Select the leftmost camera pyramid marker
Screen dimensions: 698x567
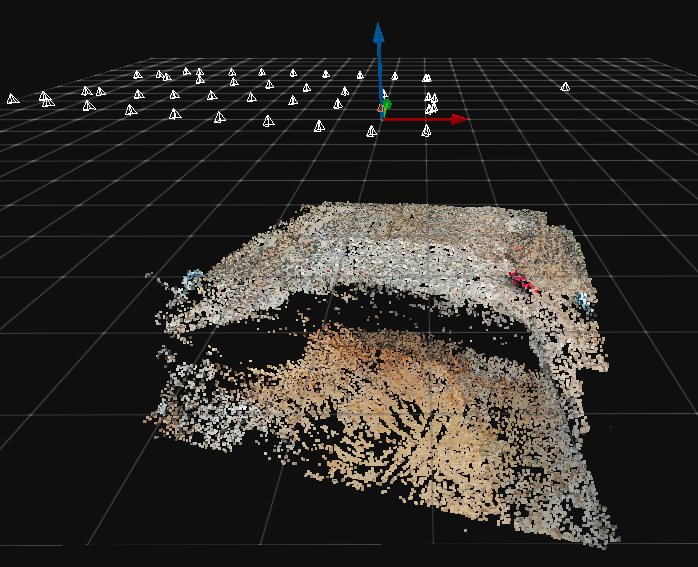point(13,98)
